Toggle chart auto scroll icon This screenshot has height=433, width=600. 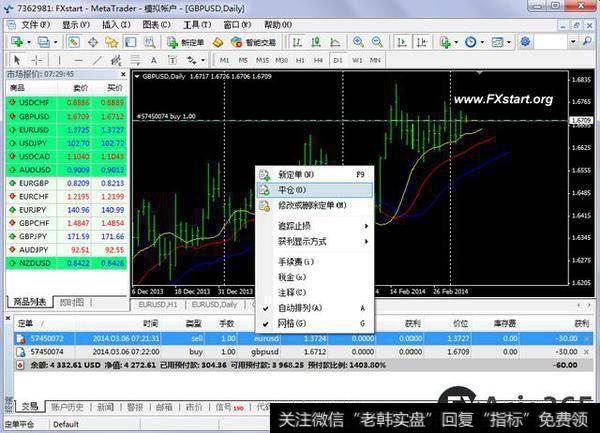click(x=402, y=42)
